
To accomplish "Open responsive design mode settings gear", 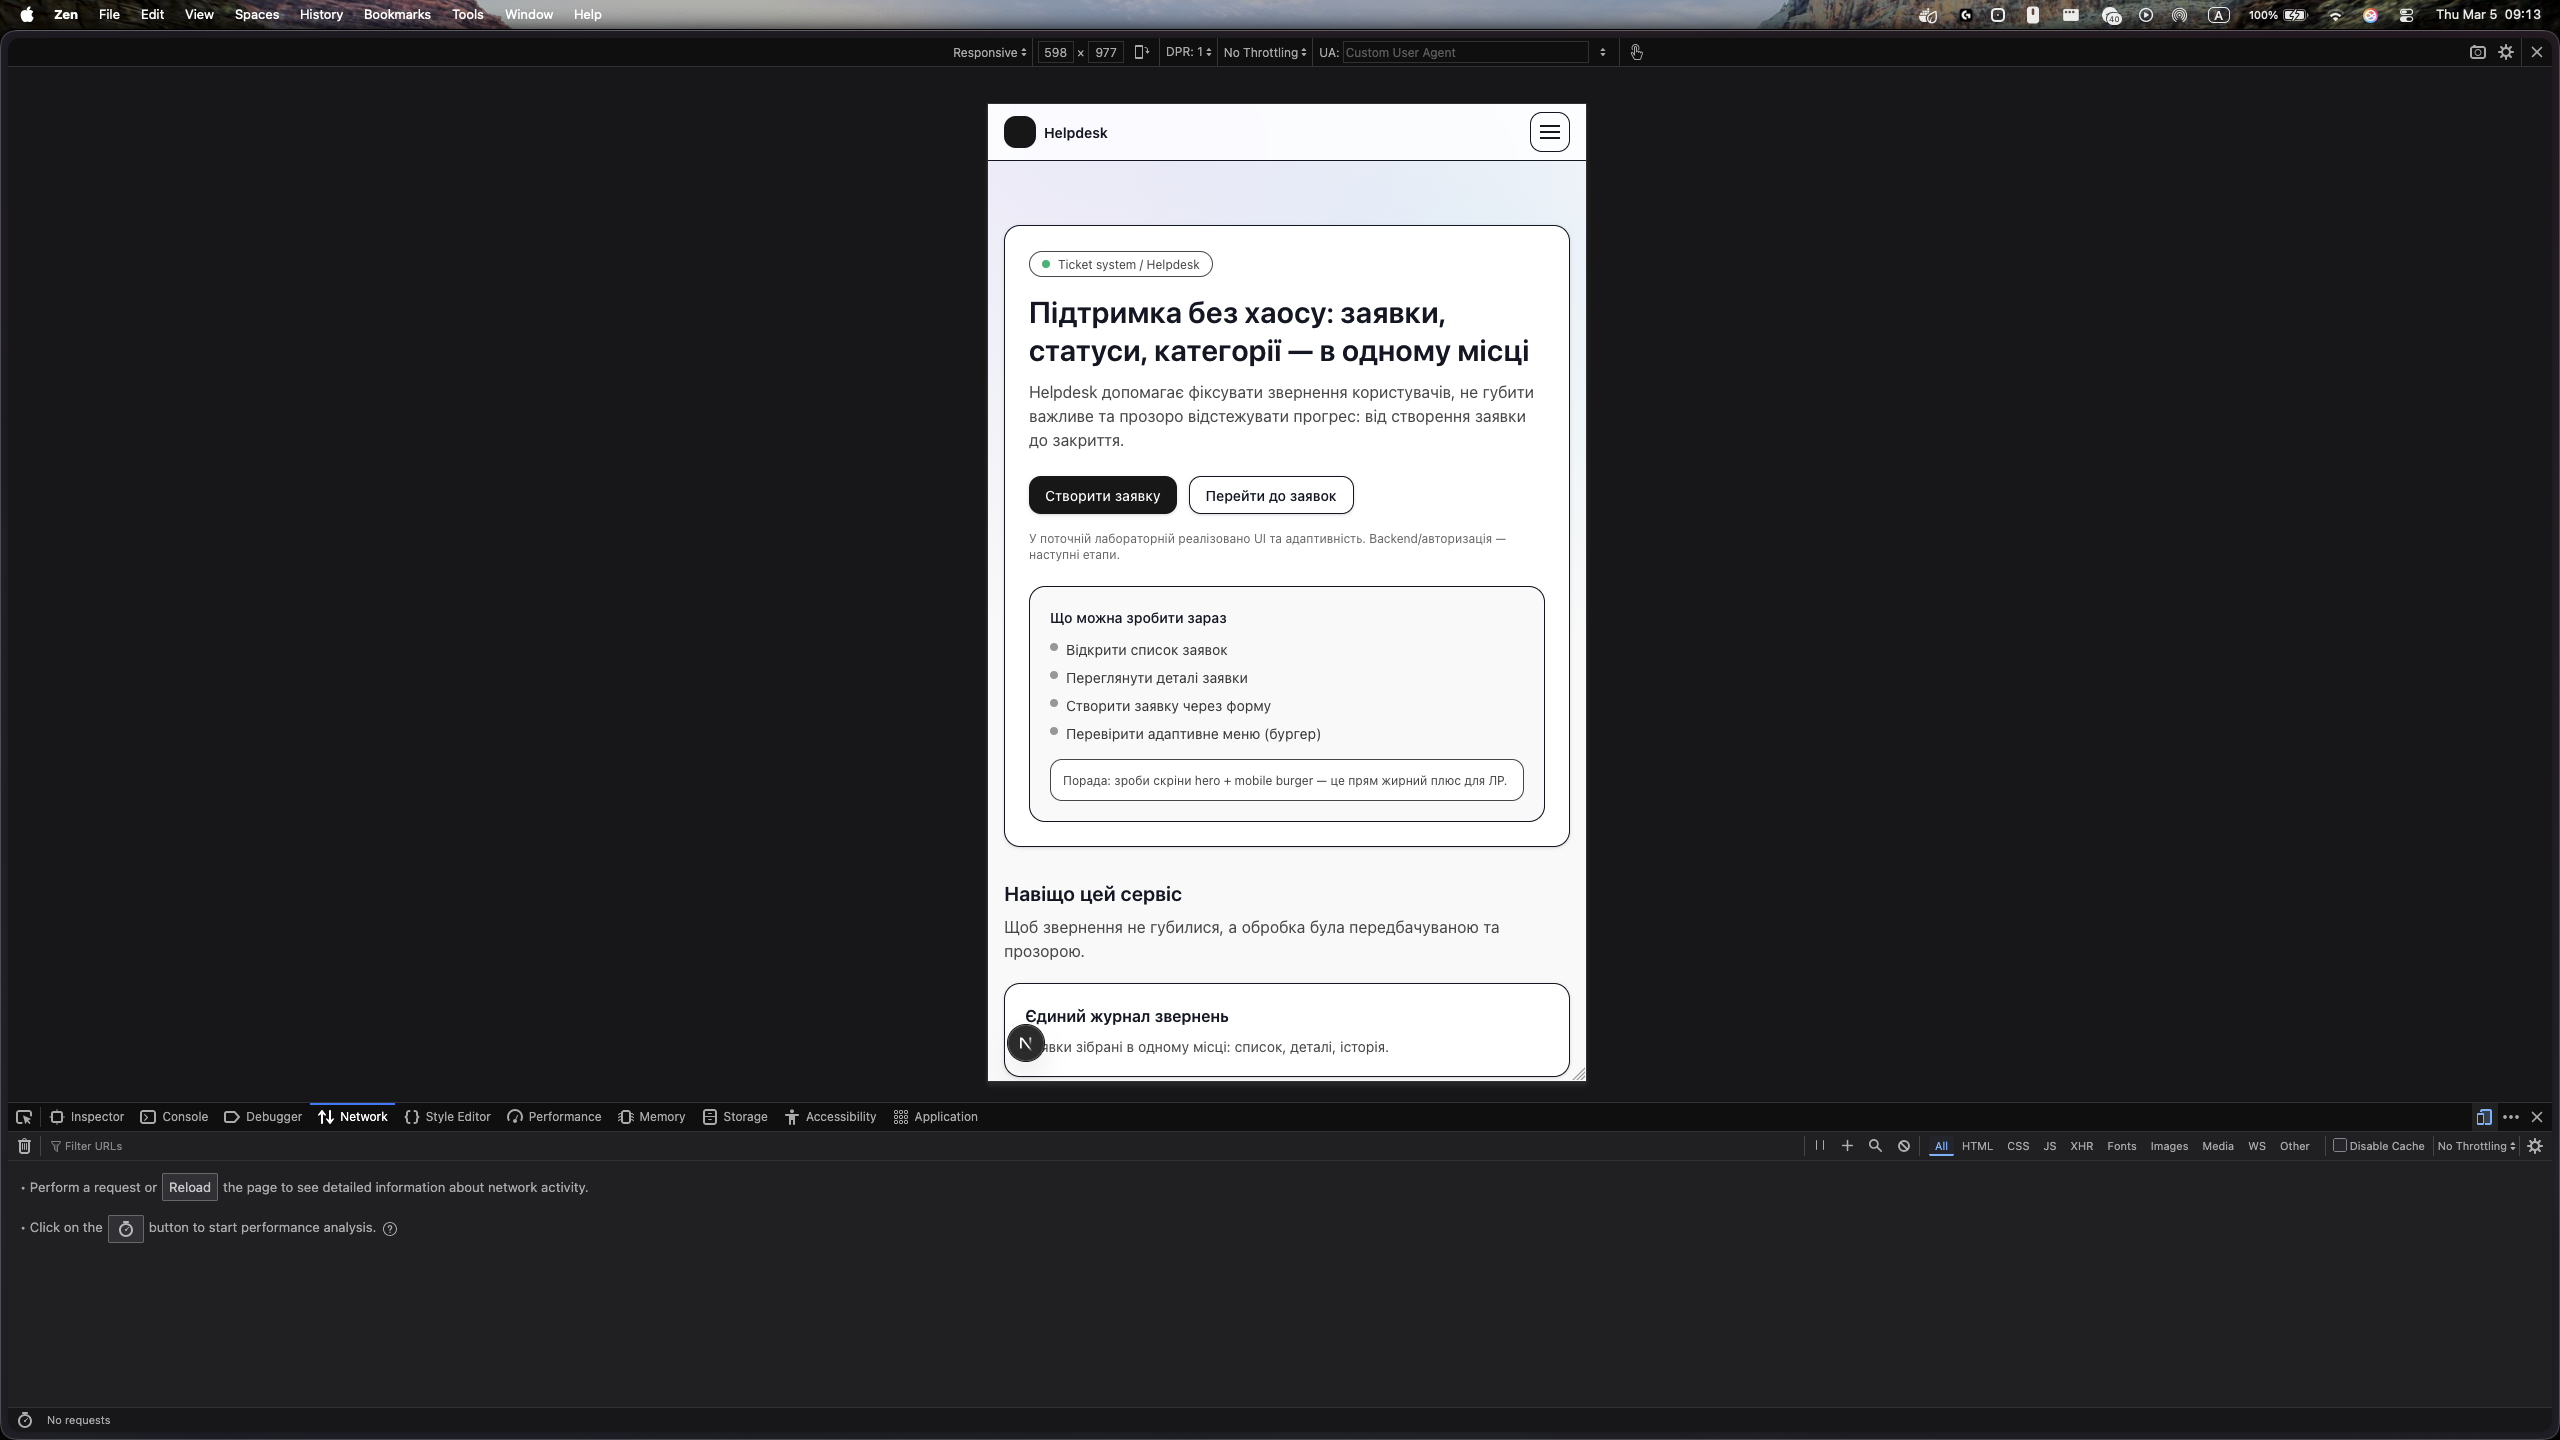I will pyautogui.click(x=2506, y=52).
